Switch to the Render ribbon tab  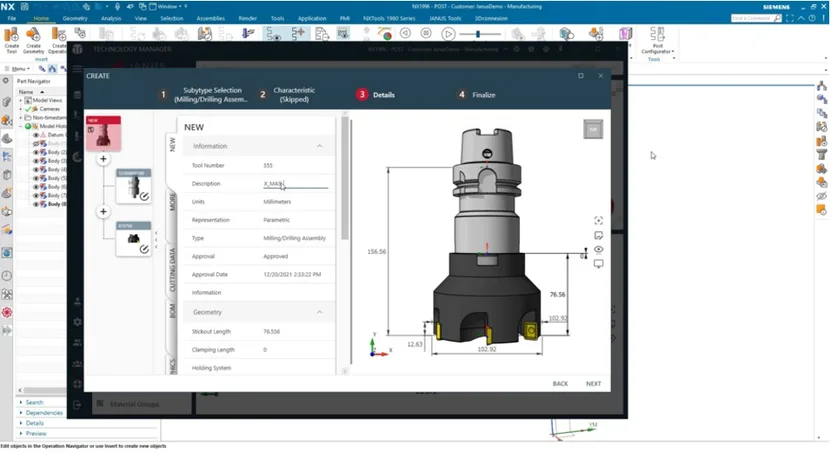click(248, 18)
